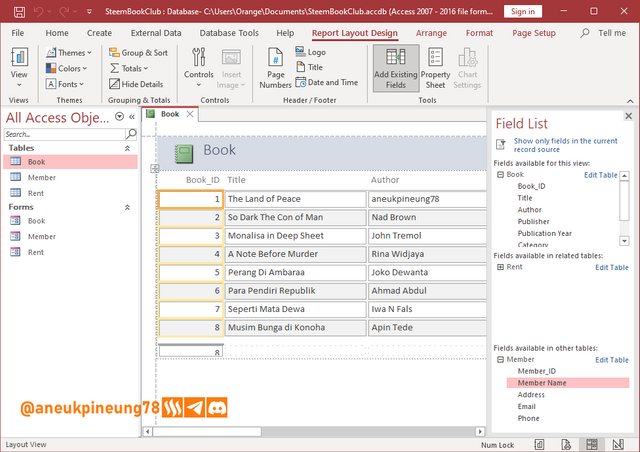640x452 pixels.
Task: Open Customize Quick Access Toolbar arrow
Action: pos(89,11)
